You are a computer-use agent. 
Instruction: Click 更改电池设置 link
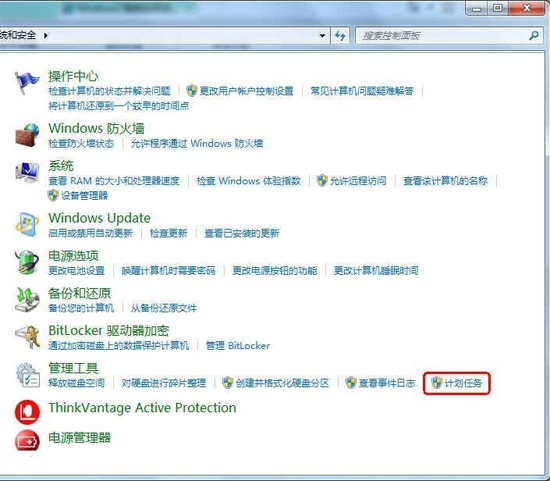click(x=76, y=270)
